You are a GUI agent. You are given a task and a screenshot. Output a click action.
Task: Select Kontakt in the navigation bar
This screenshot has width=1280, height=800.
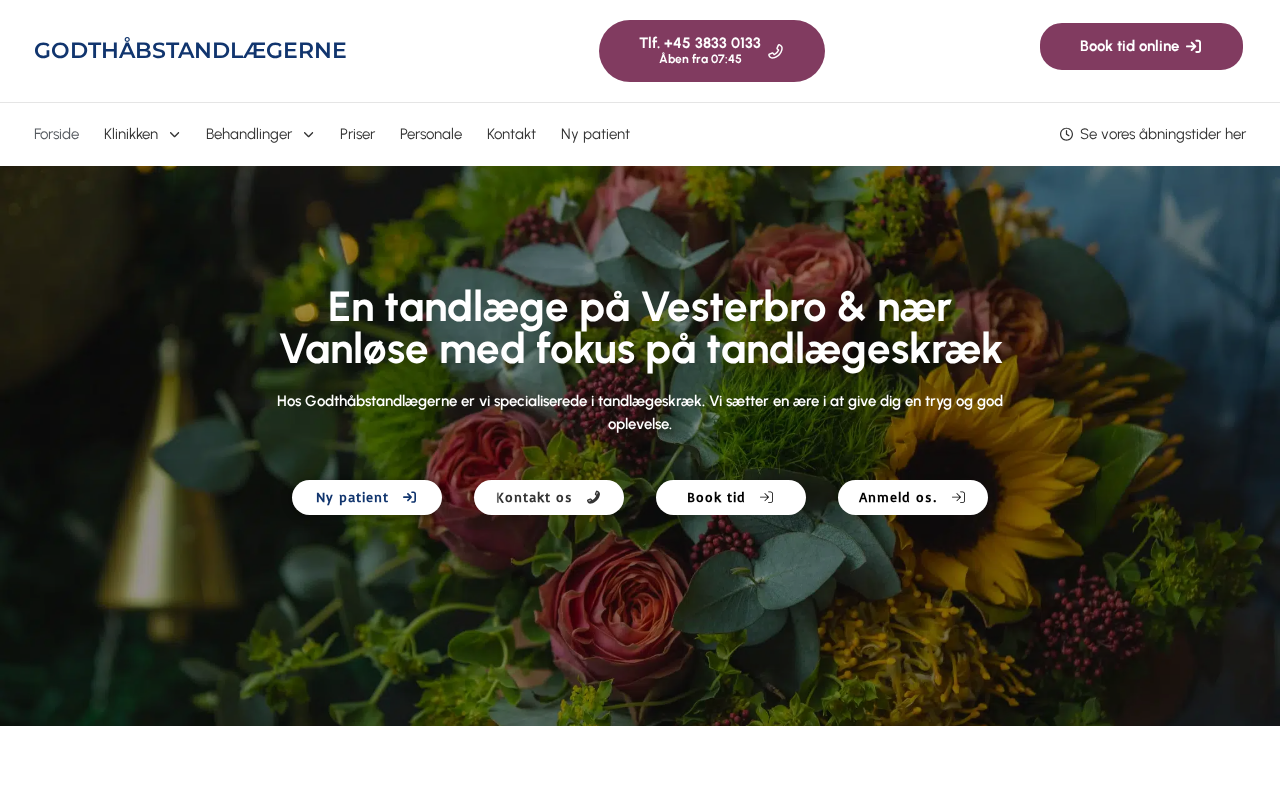pos(511,134)
